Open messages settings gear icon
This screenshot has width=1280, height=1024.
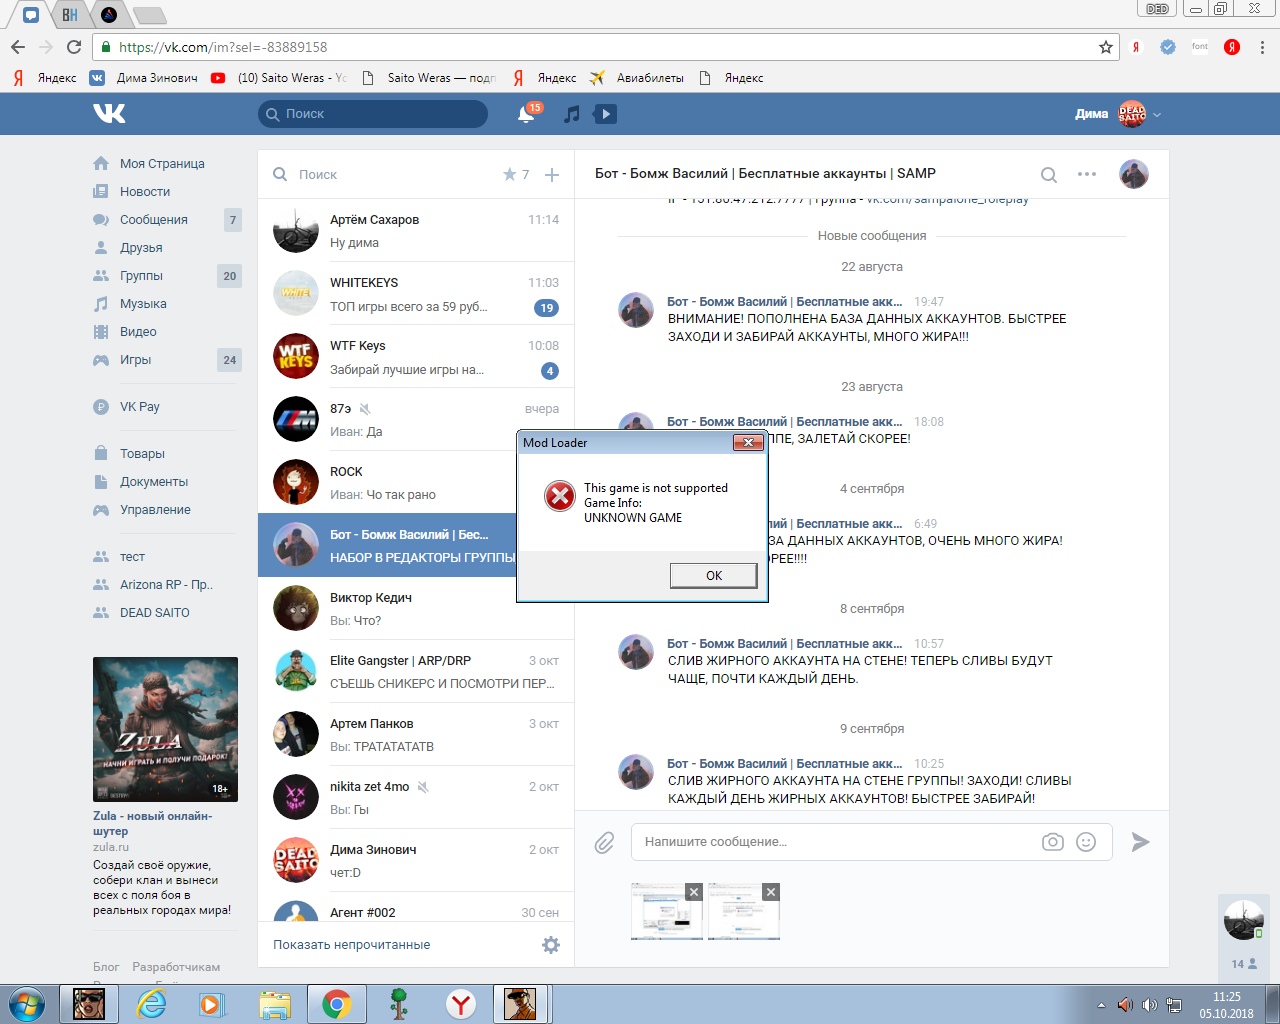551,945
